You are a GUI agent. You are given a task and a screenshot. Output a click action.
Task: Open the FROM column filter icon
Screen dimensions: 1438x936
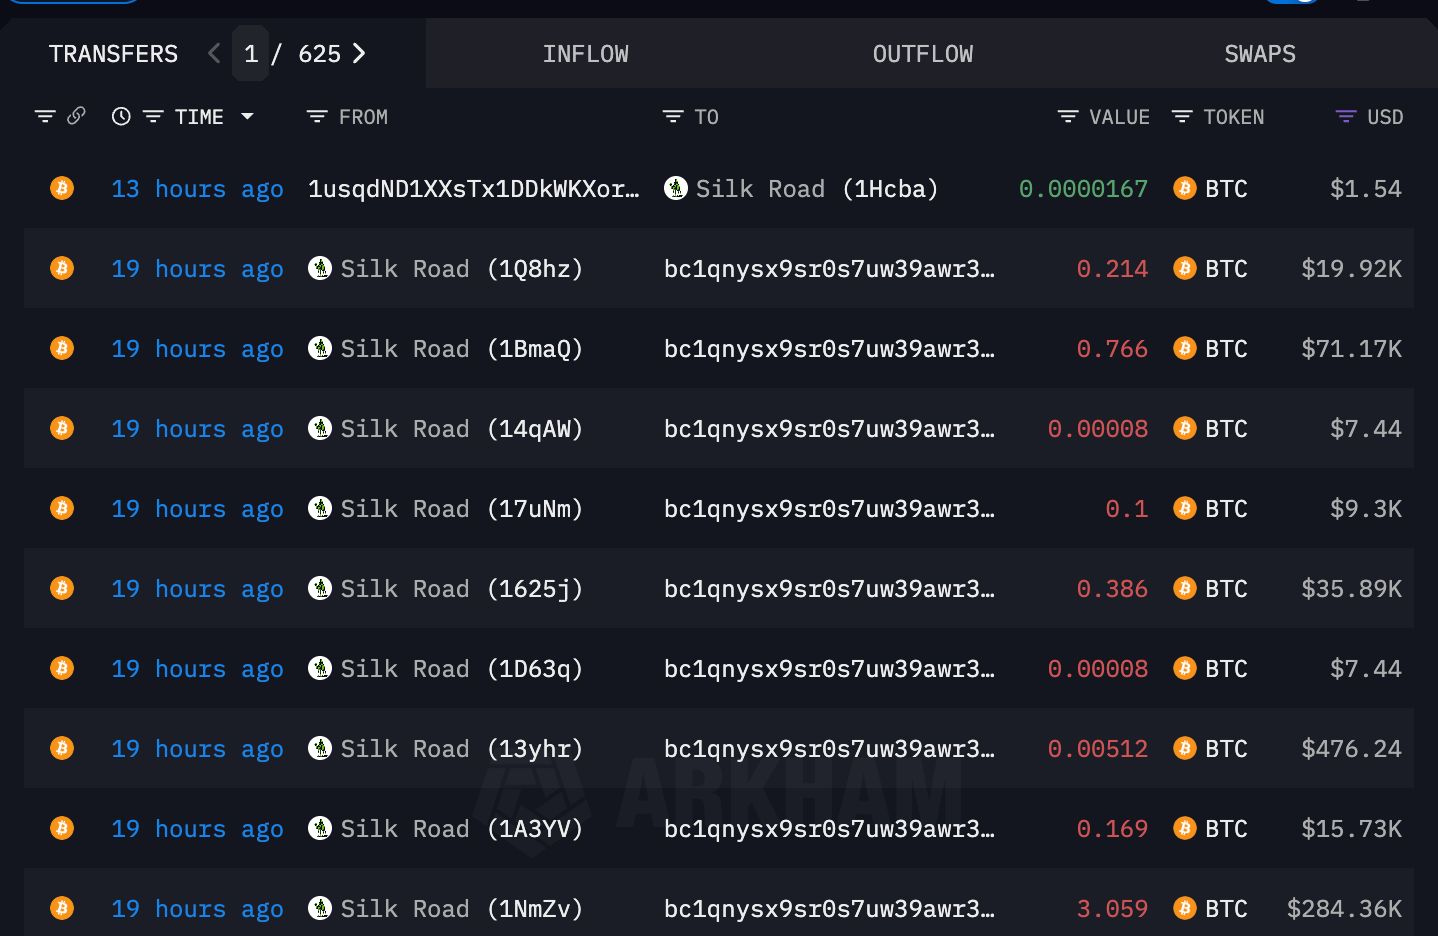point(317,117)
